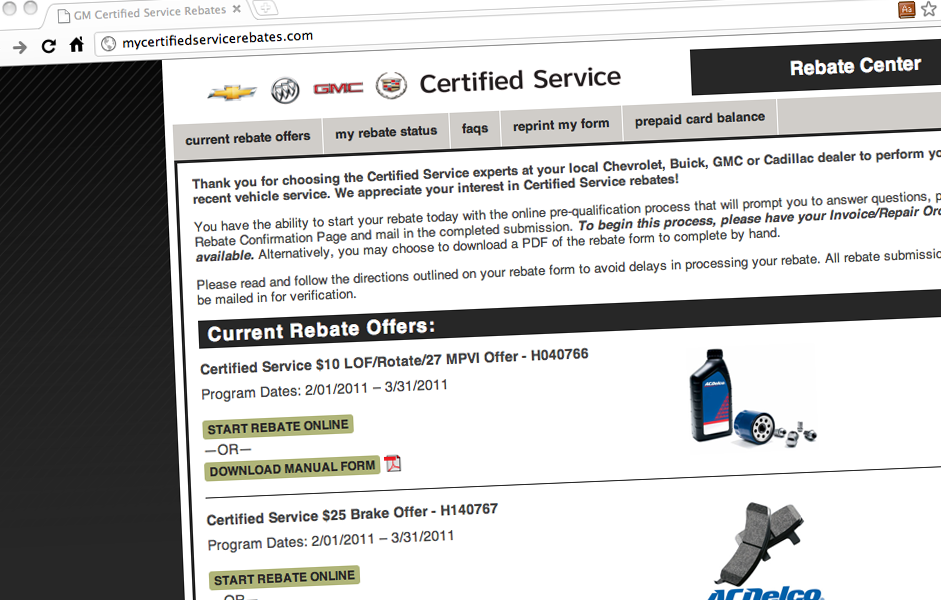
Task: Go to the browser home page icon
Action: pyautogui.click(x=76, y=45)
